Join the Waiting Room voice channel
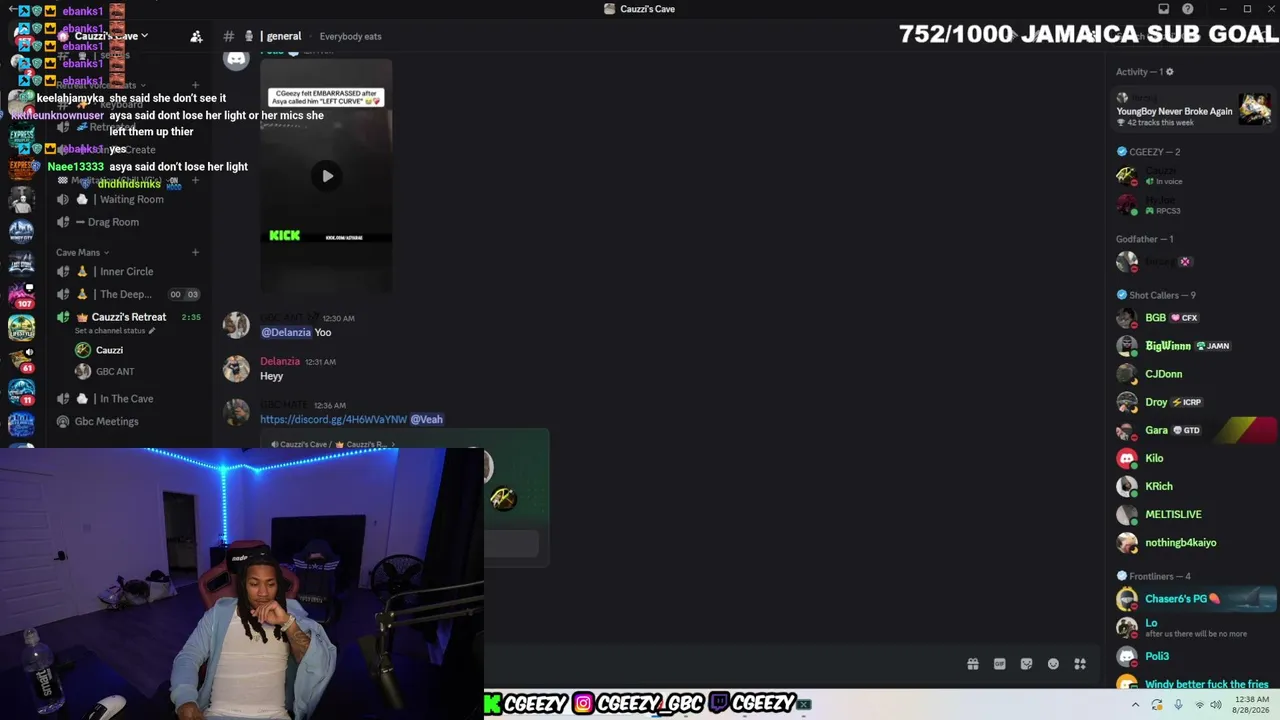1280x720 pixels. click(x=130, y=199)
